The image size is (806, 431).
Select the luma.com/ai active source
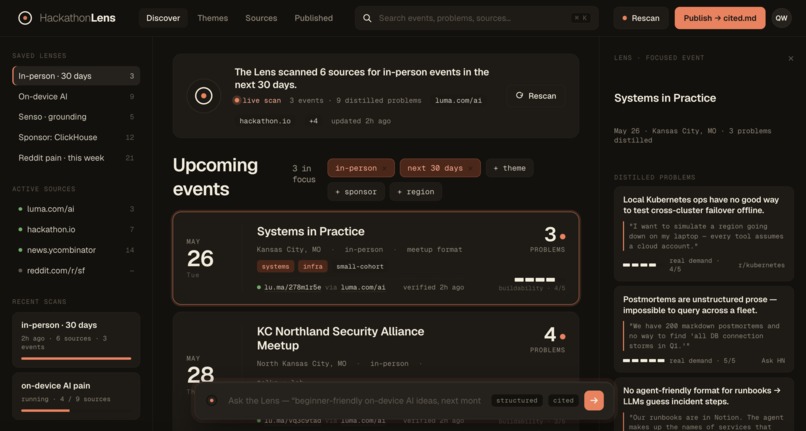(76, 209)
